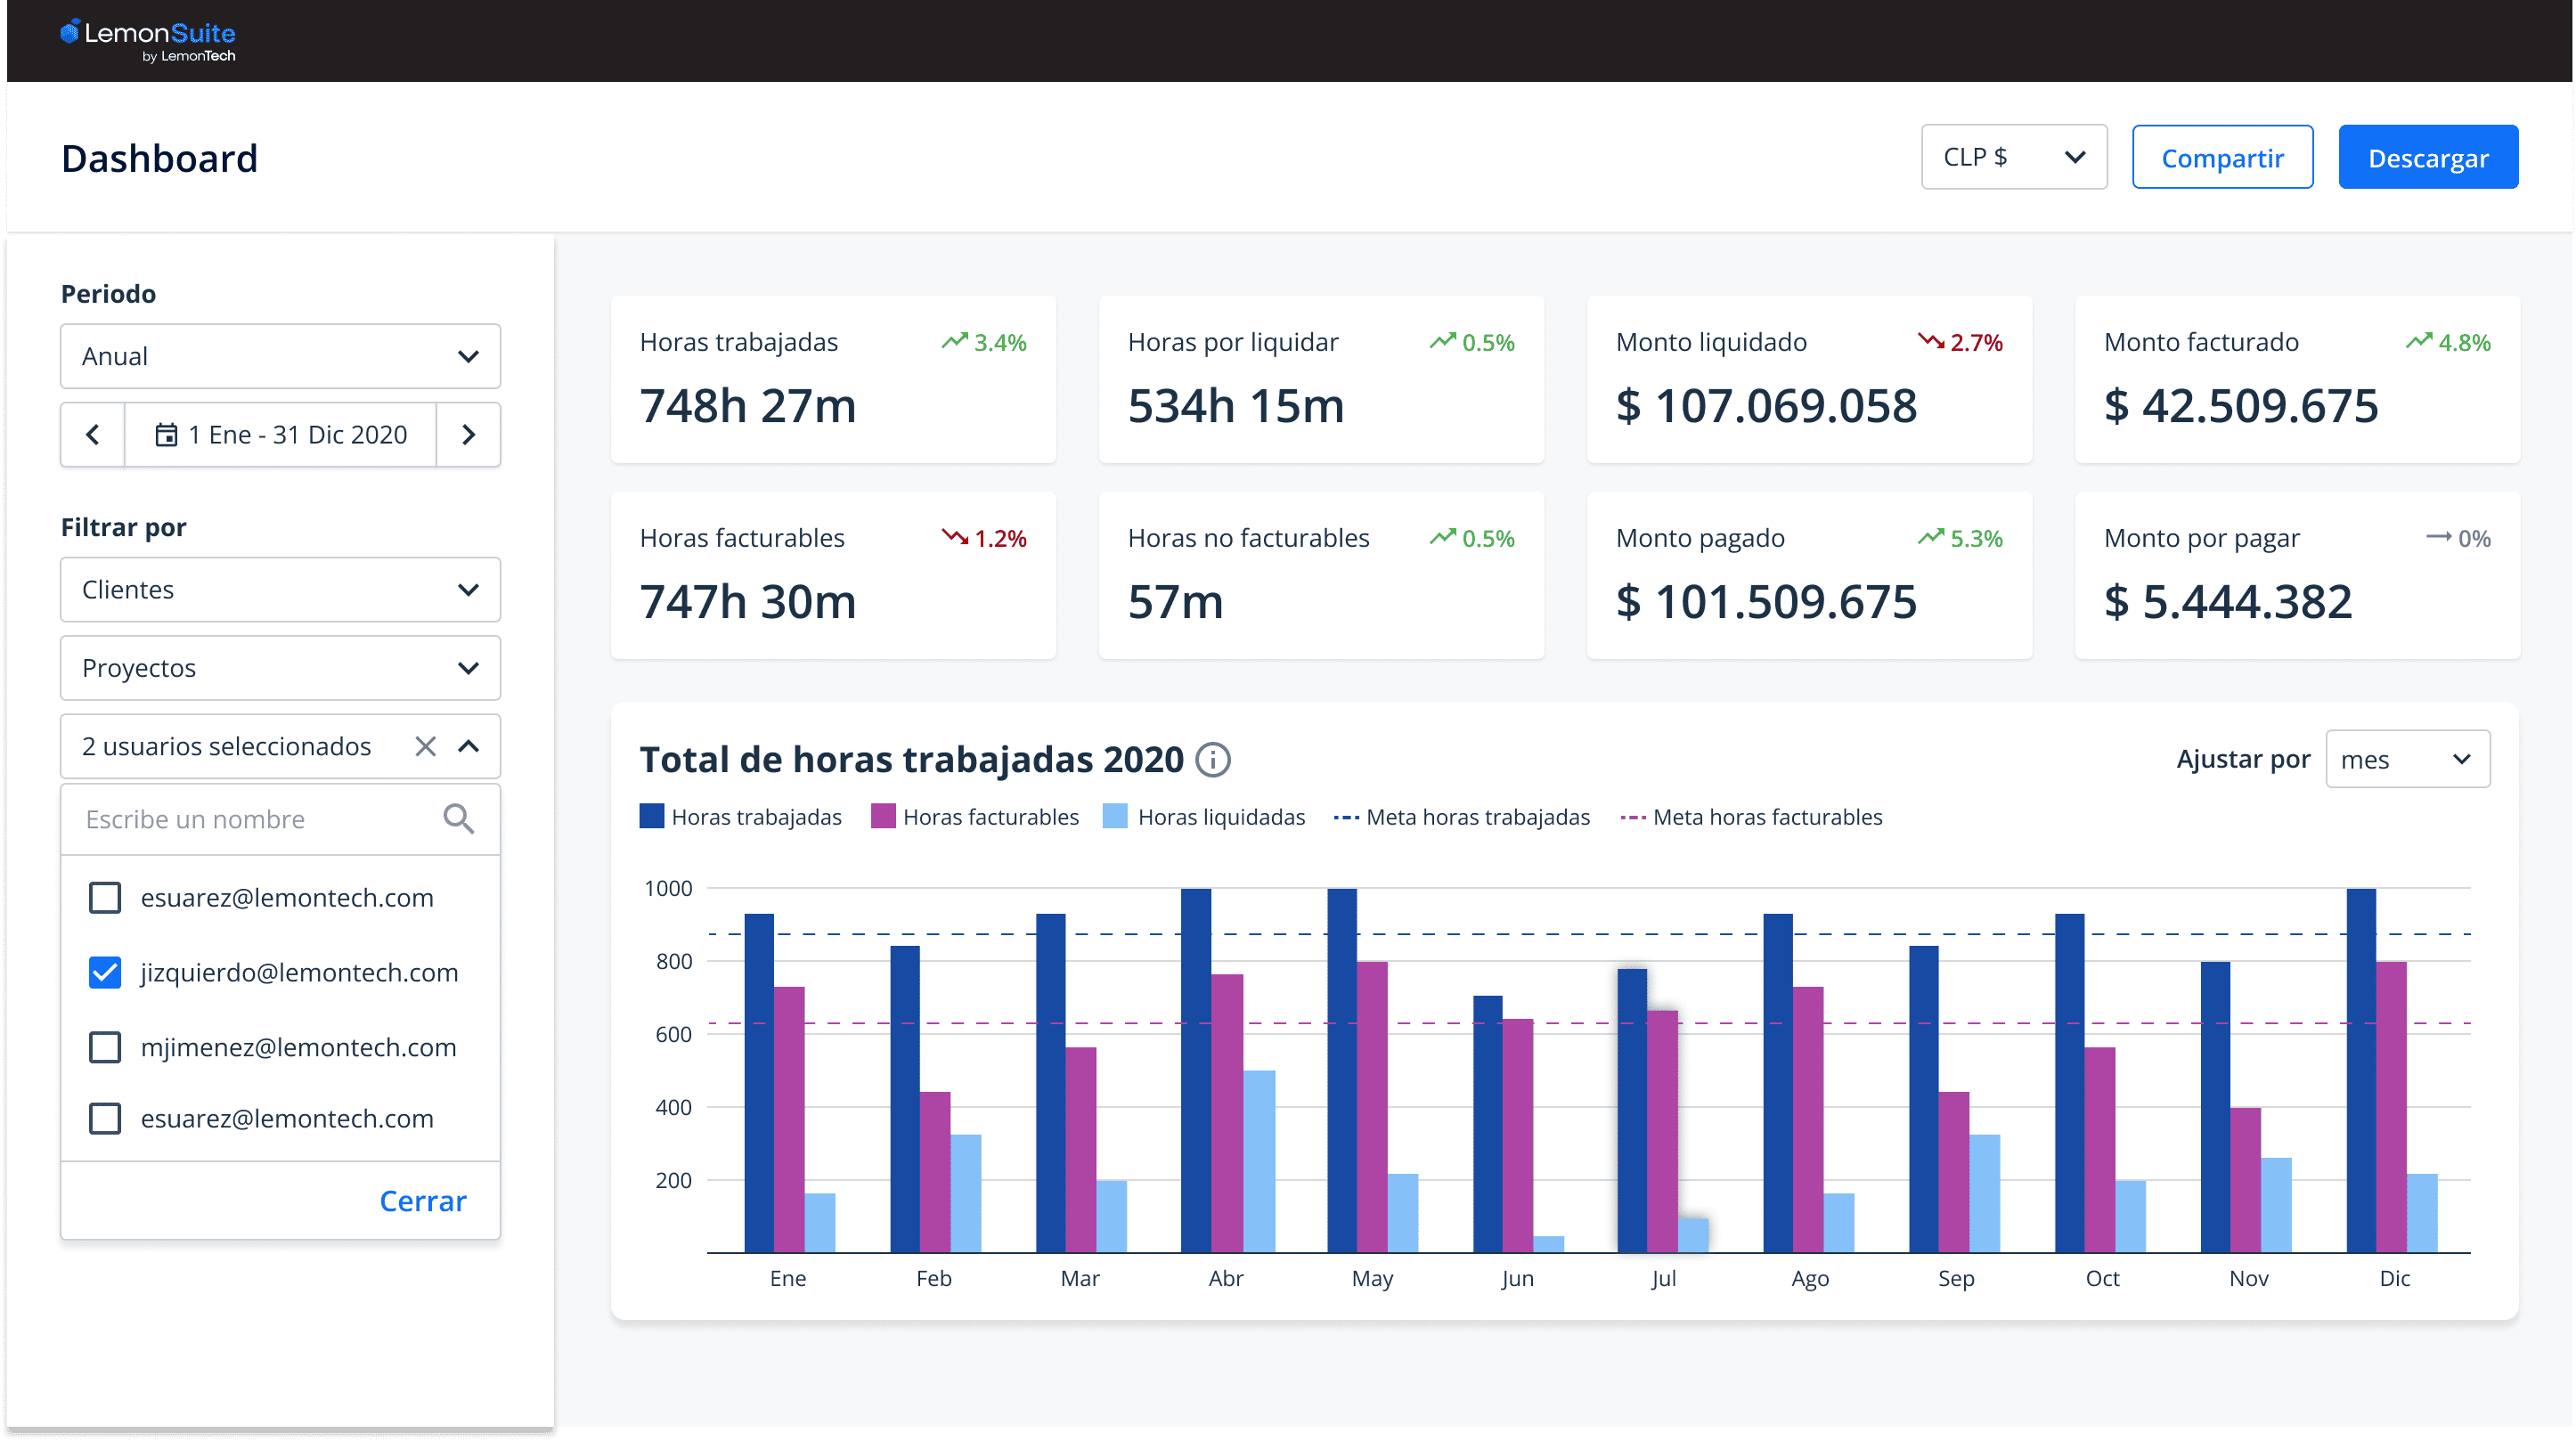Expand the Clientes filter dropdown
2576x1441 pixels.
(280, 590)
